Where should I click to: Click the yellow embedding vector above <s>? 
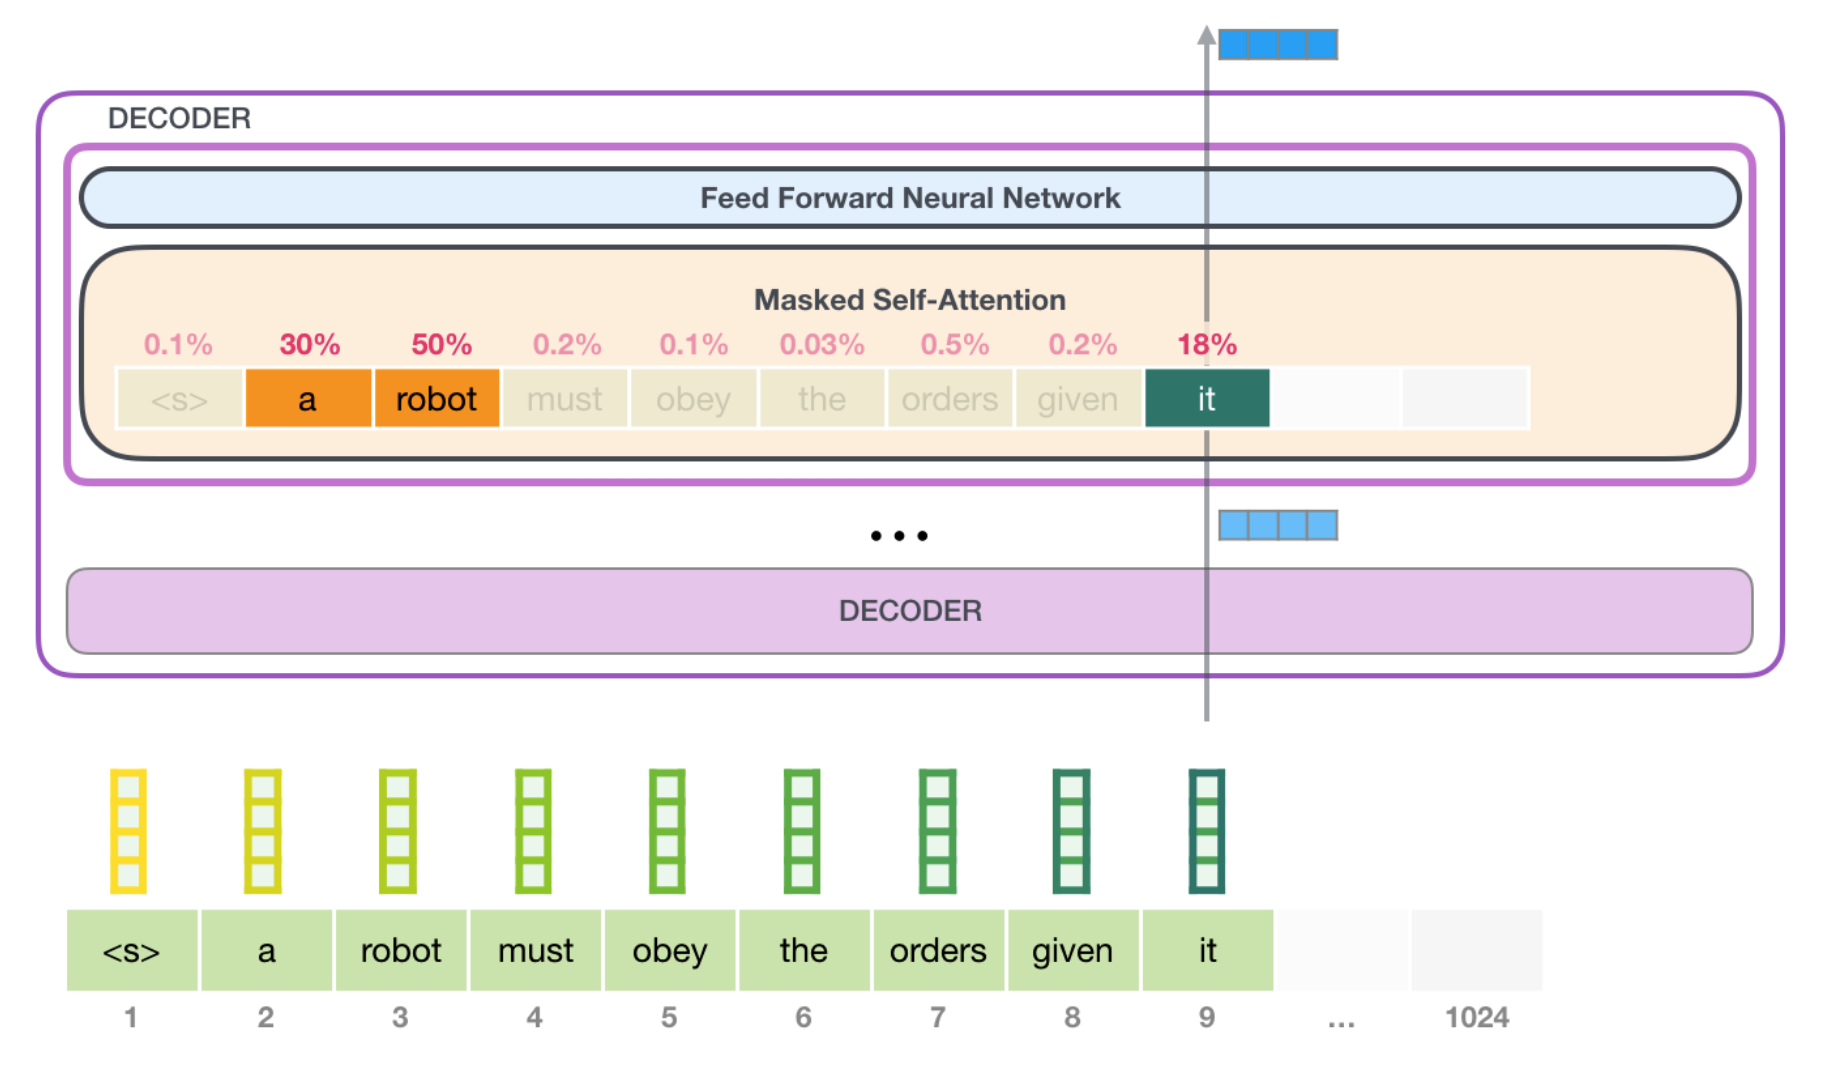pos(128,831)
